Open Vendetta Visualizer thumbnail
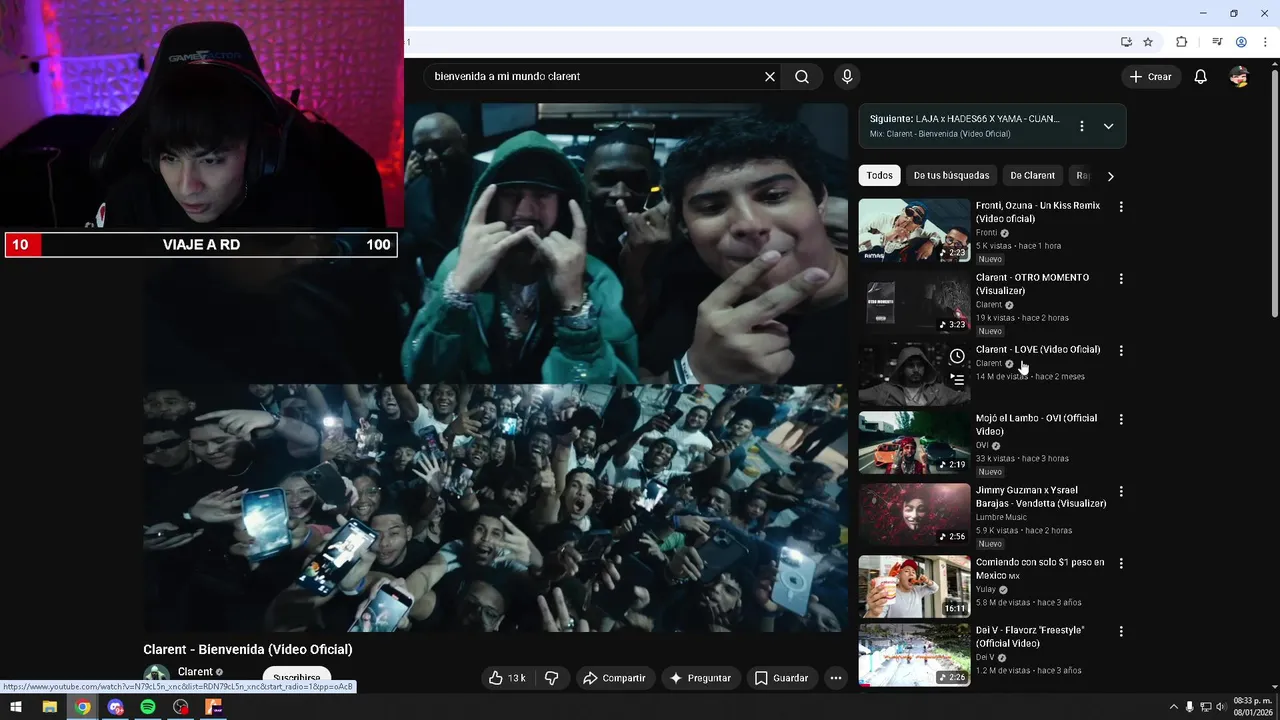 (x=914, y=515)
